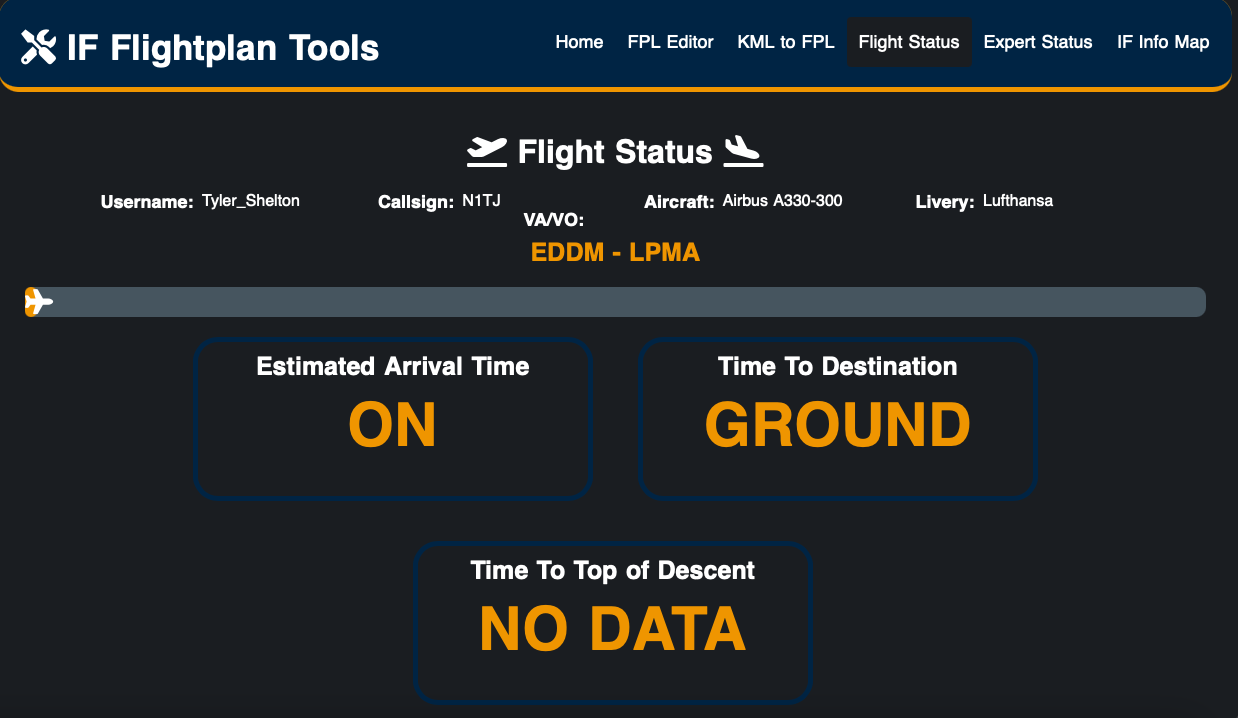
Task: Click the gray flight progress bar
Action: 615,302
